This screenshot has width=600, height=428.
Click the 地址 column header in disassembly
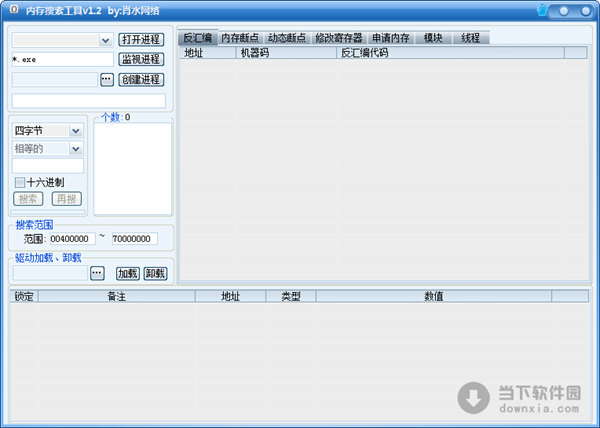tap(208, 53)
